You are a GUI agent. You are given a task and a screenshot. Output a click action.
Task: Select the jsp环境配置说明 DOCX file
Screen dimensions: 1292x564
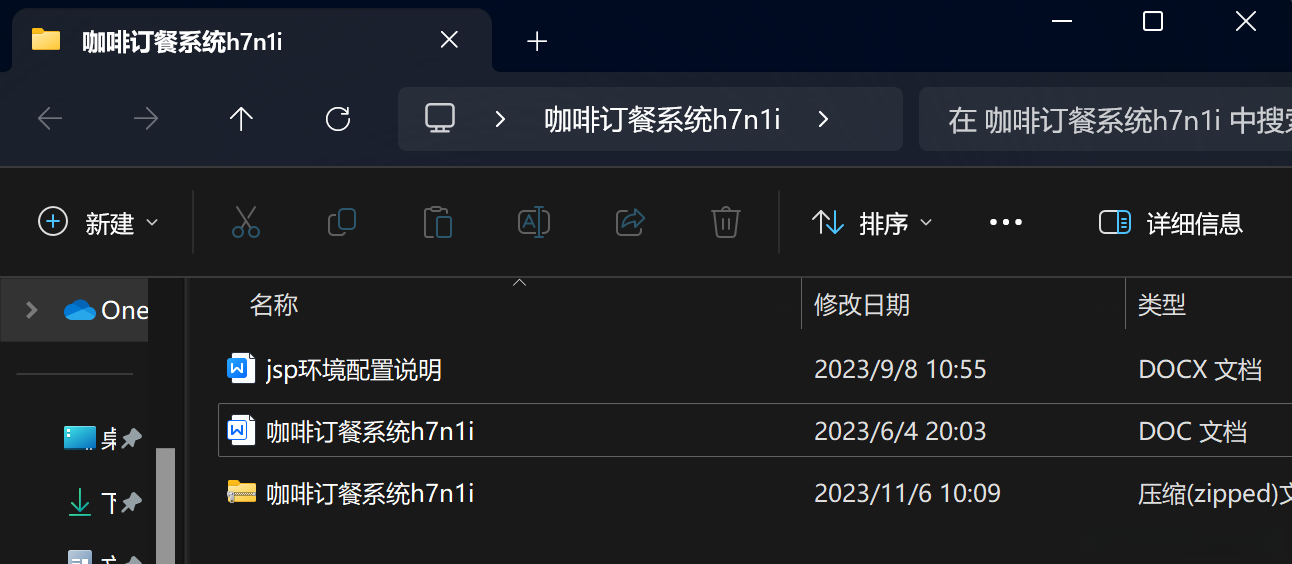pos(754,370)
